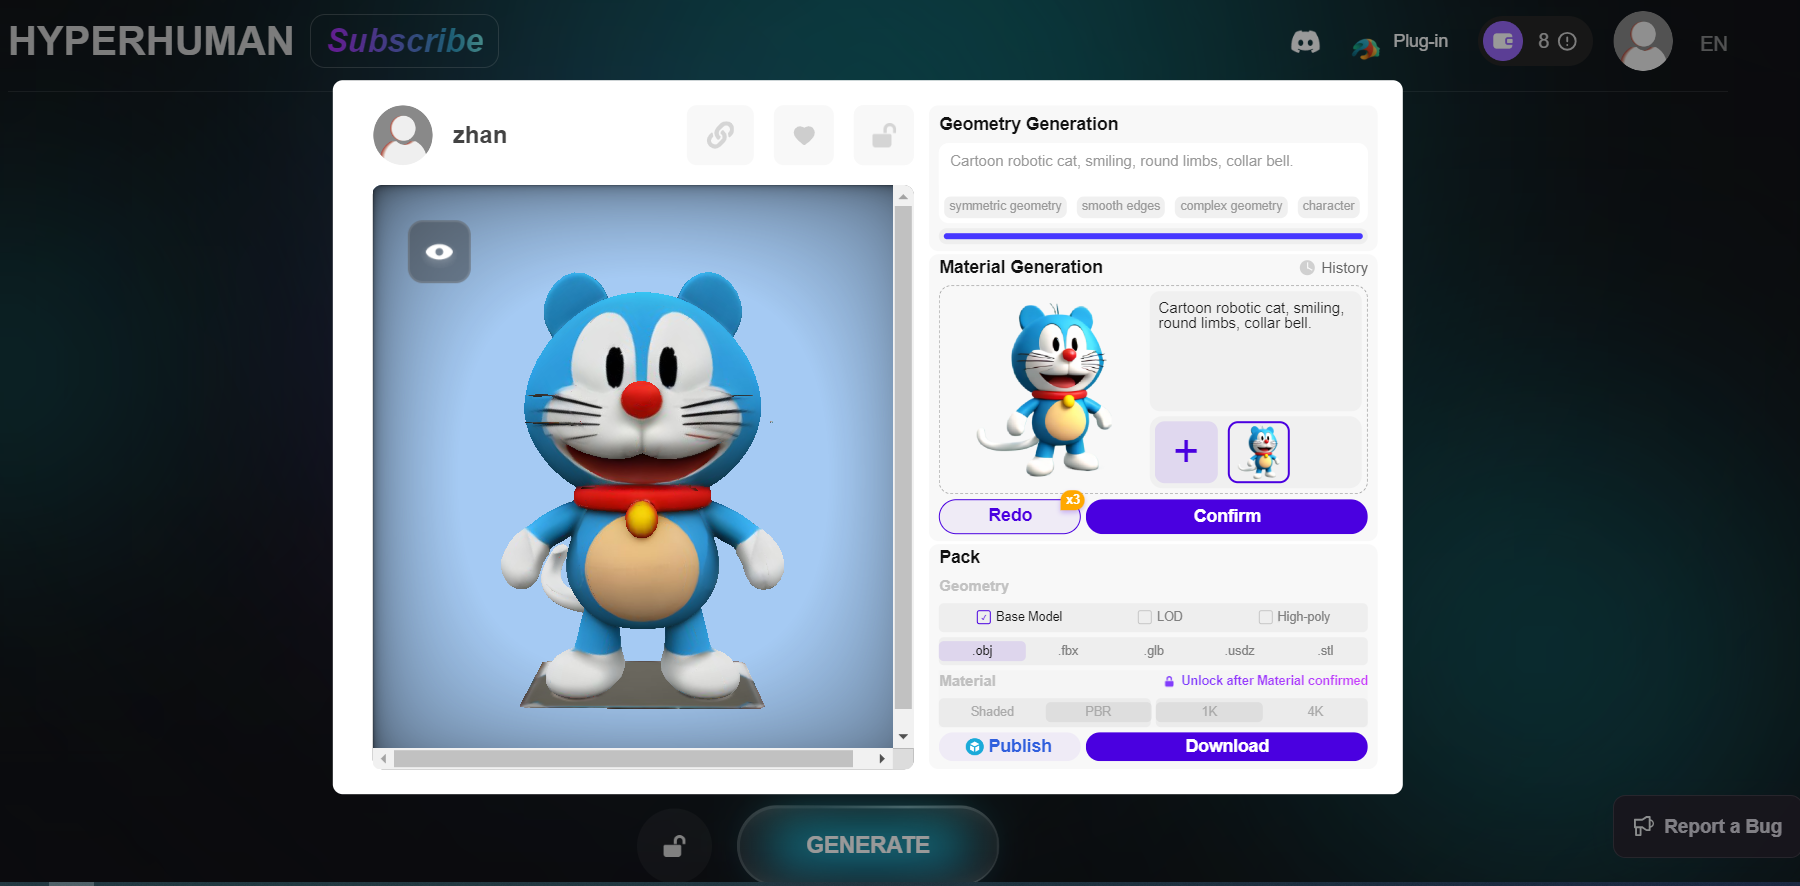1800x886 pixels.
Task: Toggle the unlock privacy icon in card
Action: coord(883,135)
